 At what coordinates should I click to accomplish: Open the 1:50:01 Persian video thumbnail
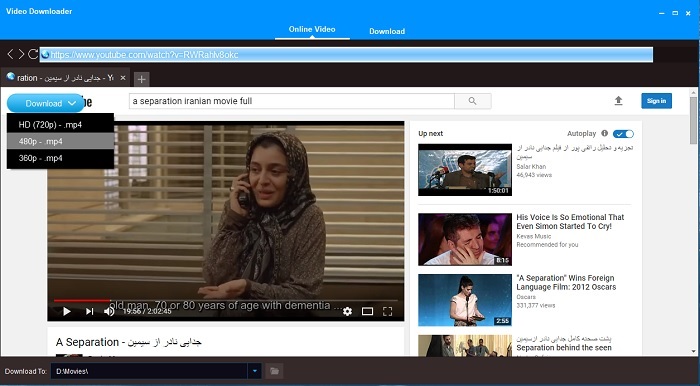pos(465,170)
